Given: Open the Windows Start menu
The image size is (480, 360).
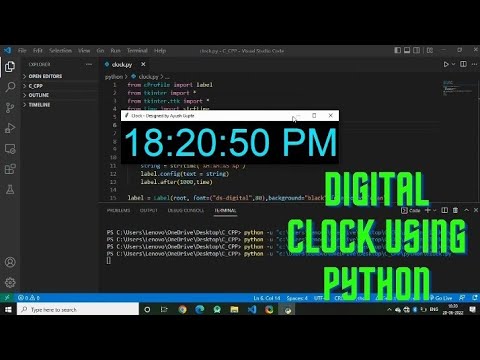Looking at the screenshot, I should (8, 310).
